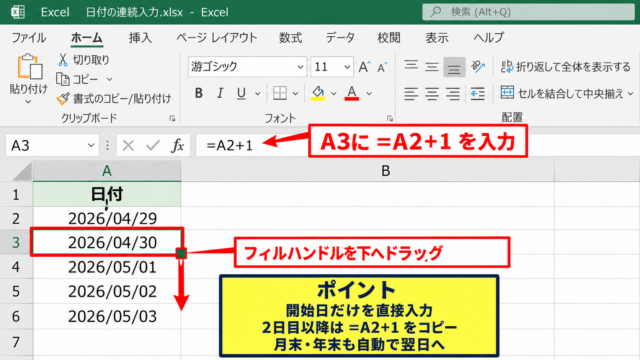Click the select-all corner triangle
The height and width of the screenshot is (360, 640).
click(x=22, y=171)
